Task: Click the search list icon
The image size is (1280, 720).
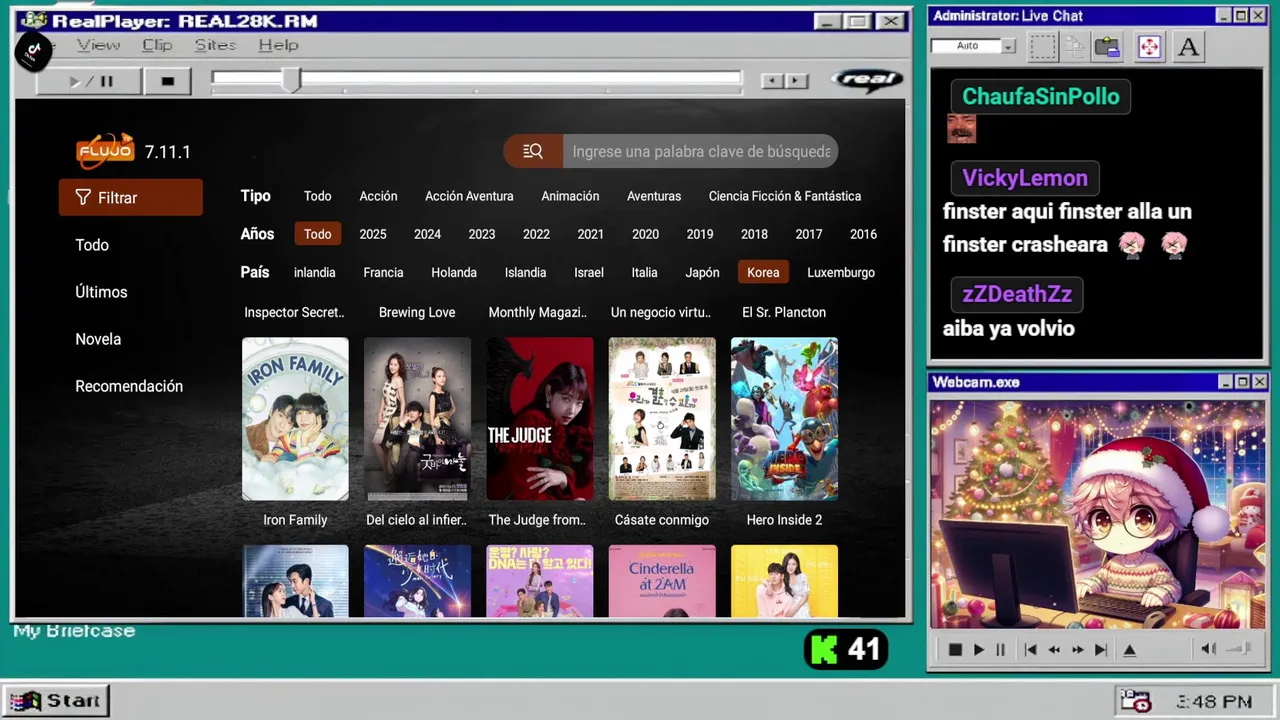Action: [533, 151]
